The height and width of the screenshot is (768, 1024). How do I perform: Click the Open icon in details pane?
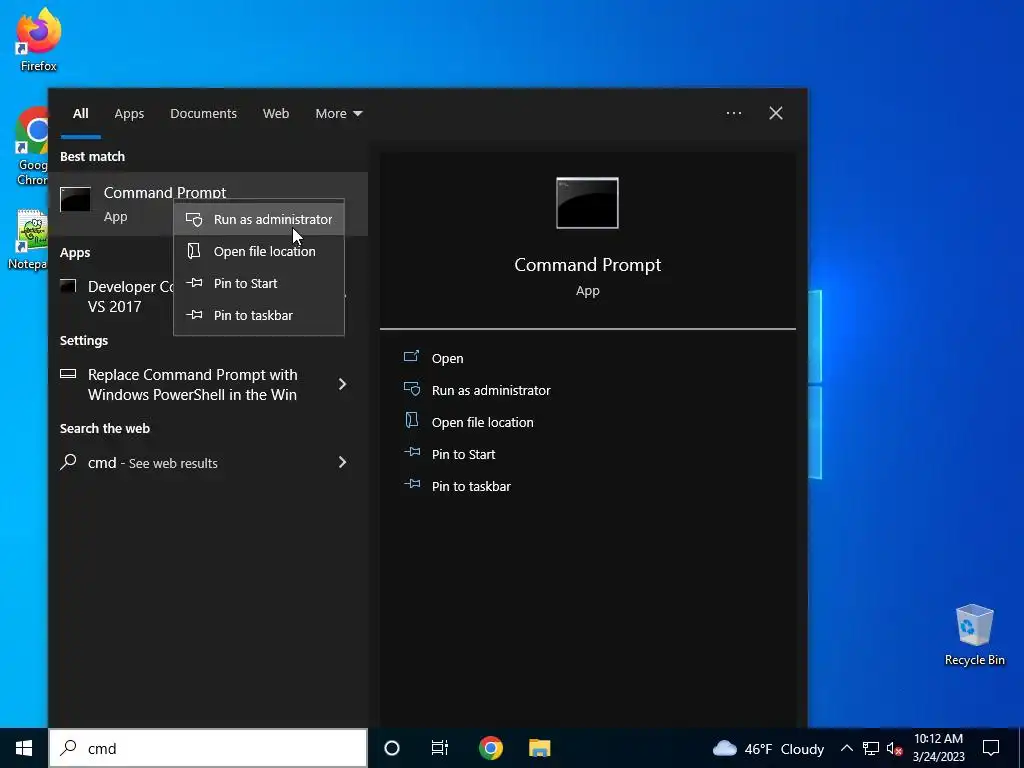coord(411,357)
